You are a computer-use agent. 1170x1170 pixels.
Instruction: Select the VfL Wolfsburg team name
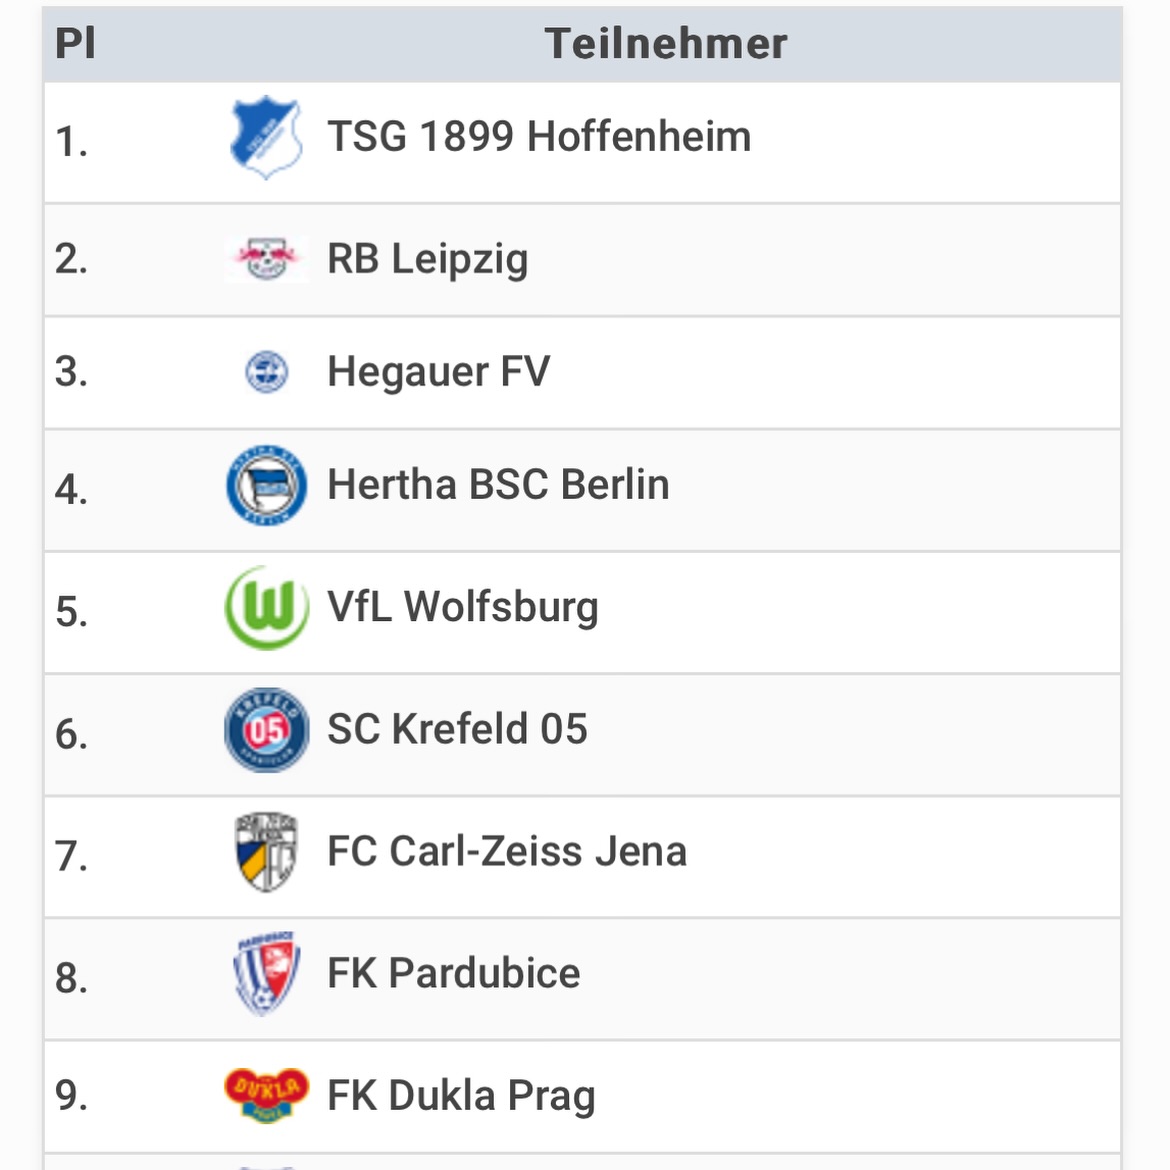tap(463, 607)
